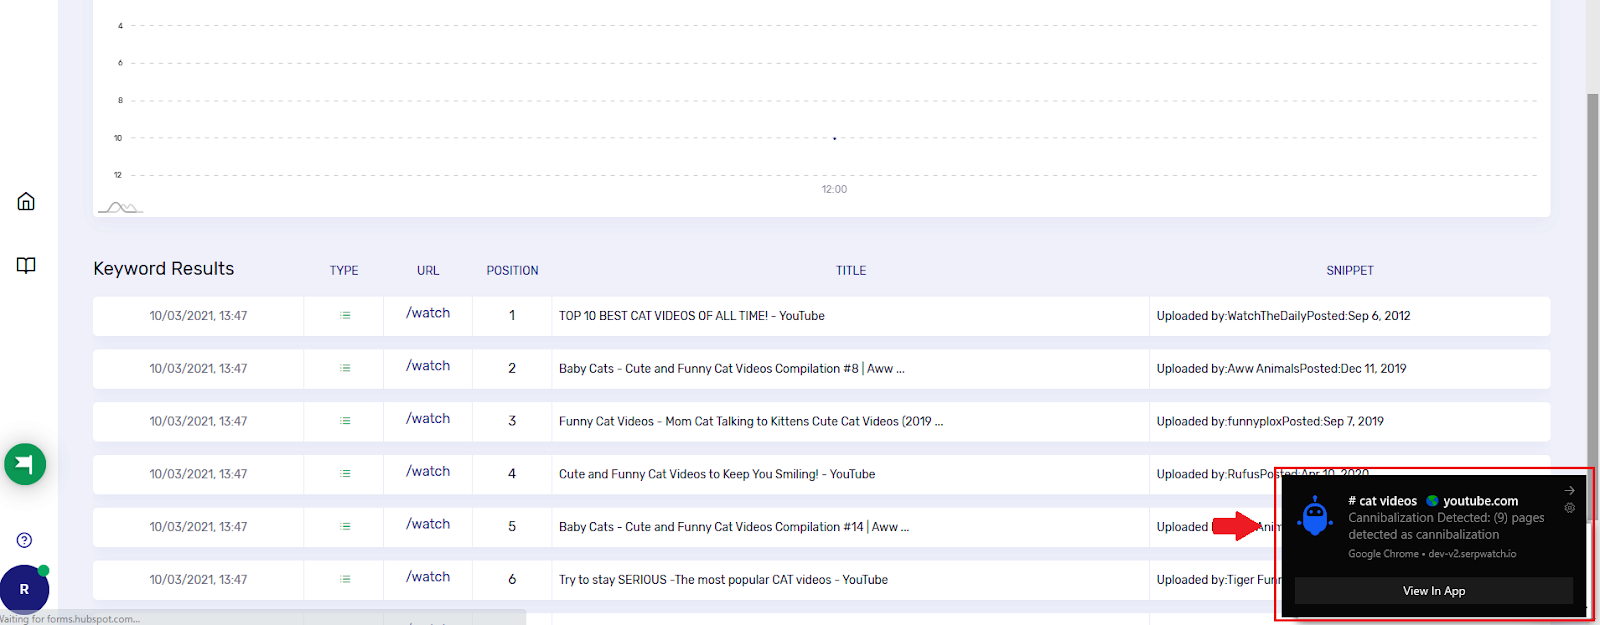Screen dimensions: 1600x625
Task: Select title Baby Cats Compilation #8
Action: [732, 369]
